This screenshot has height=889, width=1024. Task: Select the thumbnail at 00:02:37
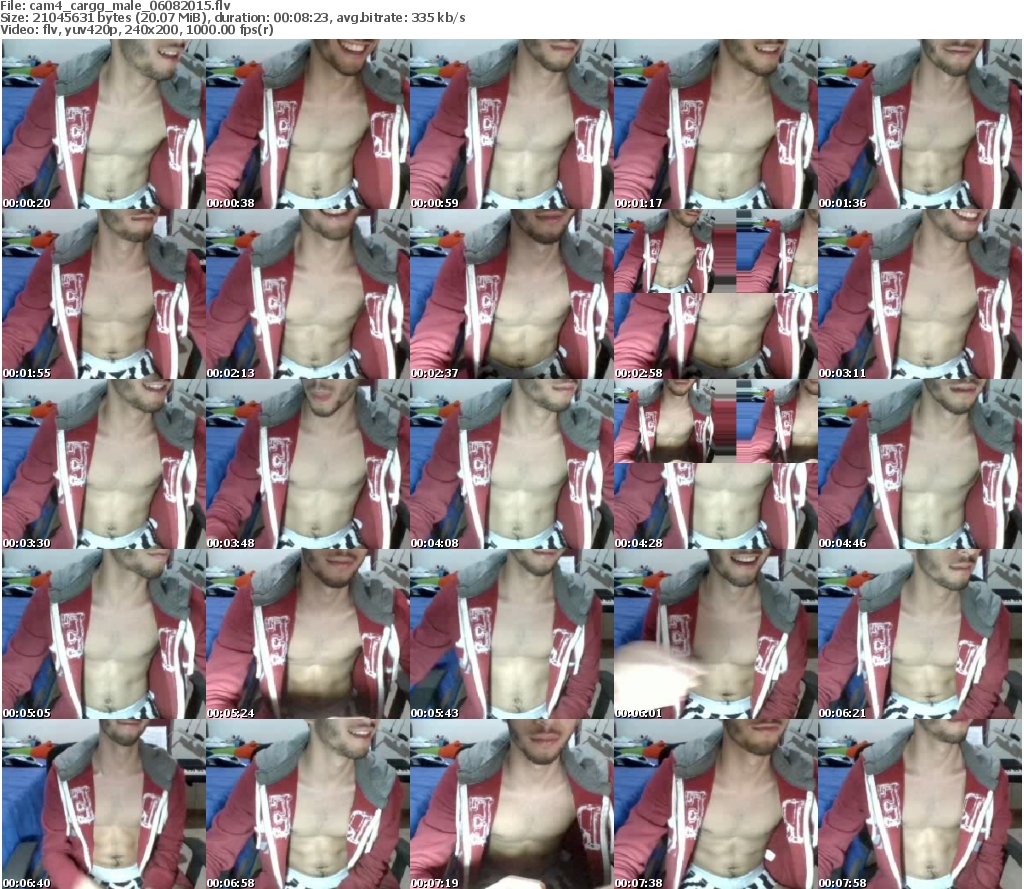(x=511, y=294)
